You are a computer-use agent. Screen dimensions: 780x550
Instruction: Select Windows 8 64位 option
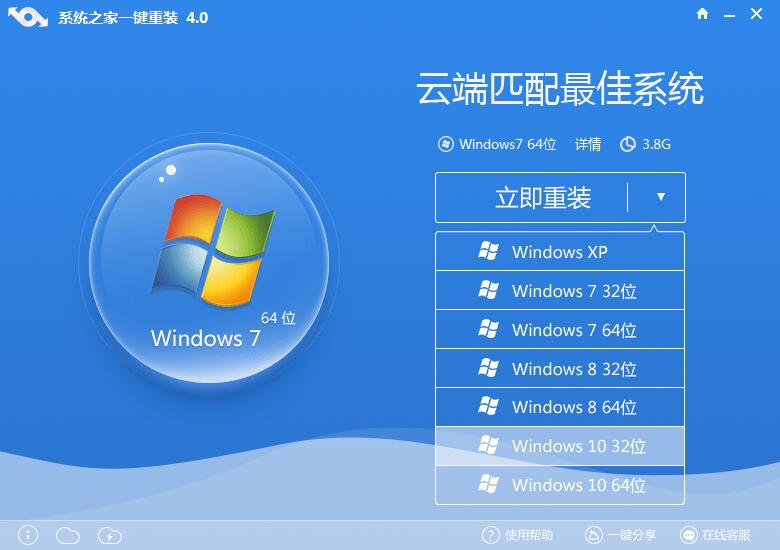(560, 407)
